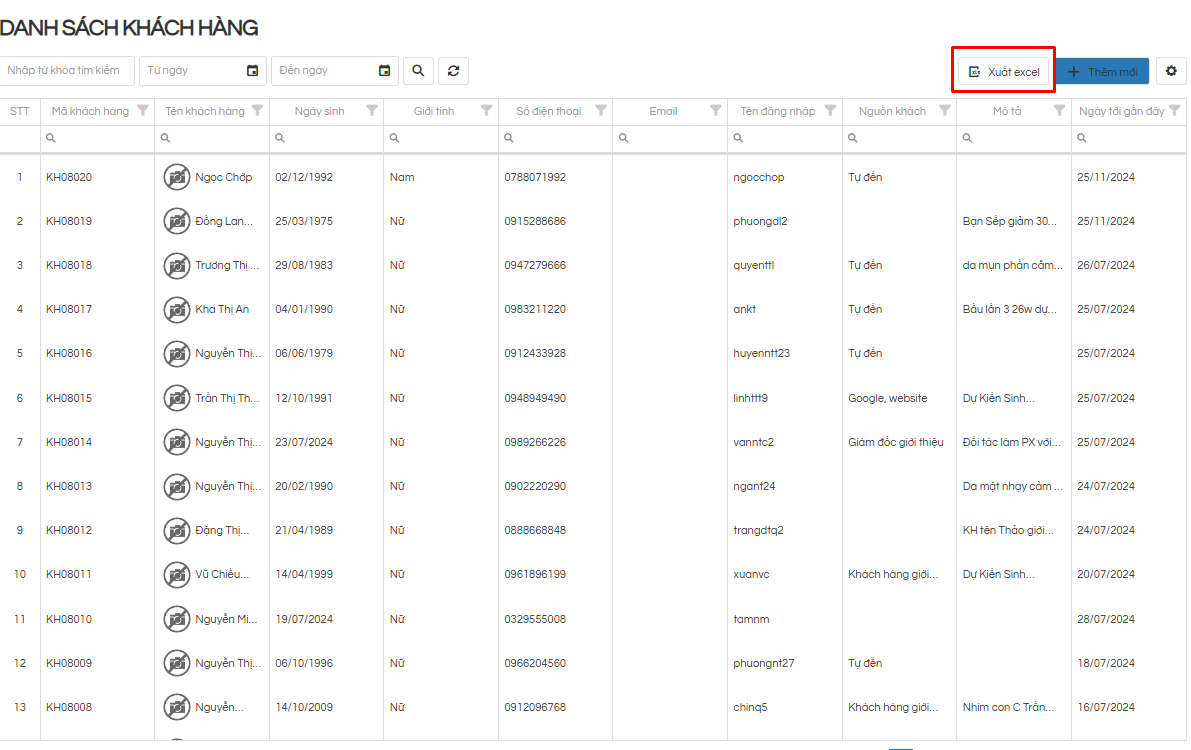Click the Xuất excel button
1191x750 pixels.
pos(1004,72)
